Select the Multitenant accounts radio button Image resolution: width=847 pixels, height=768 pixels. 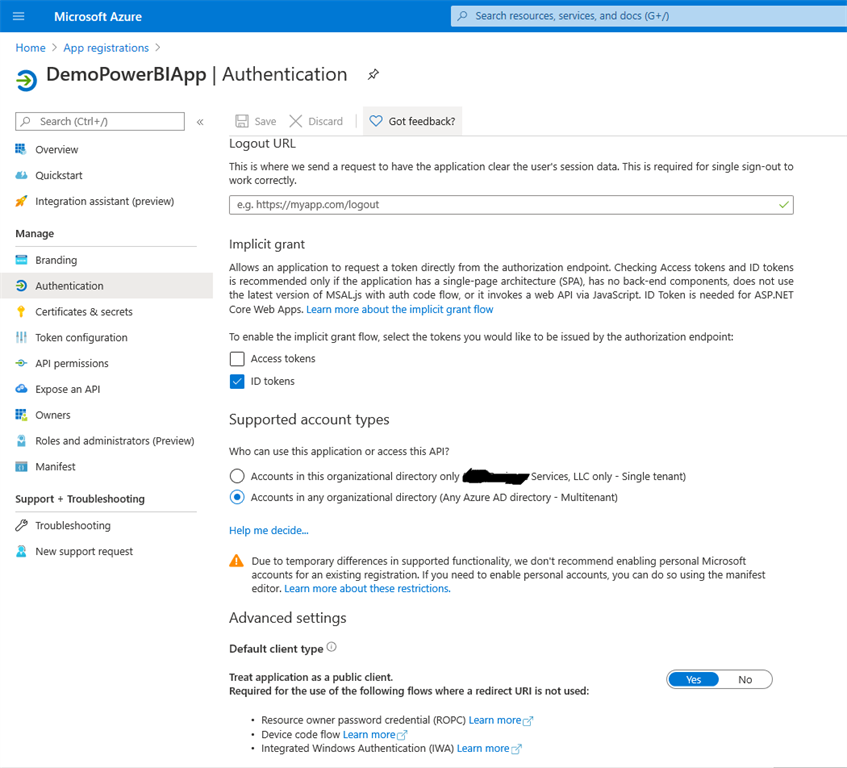pyautogui.click(x=237, y=497)
